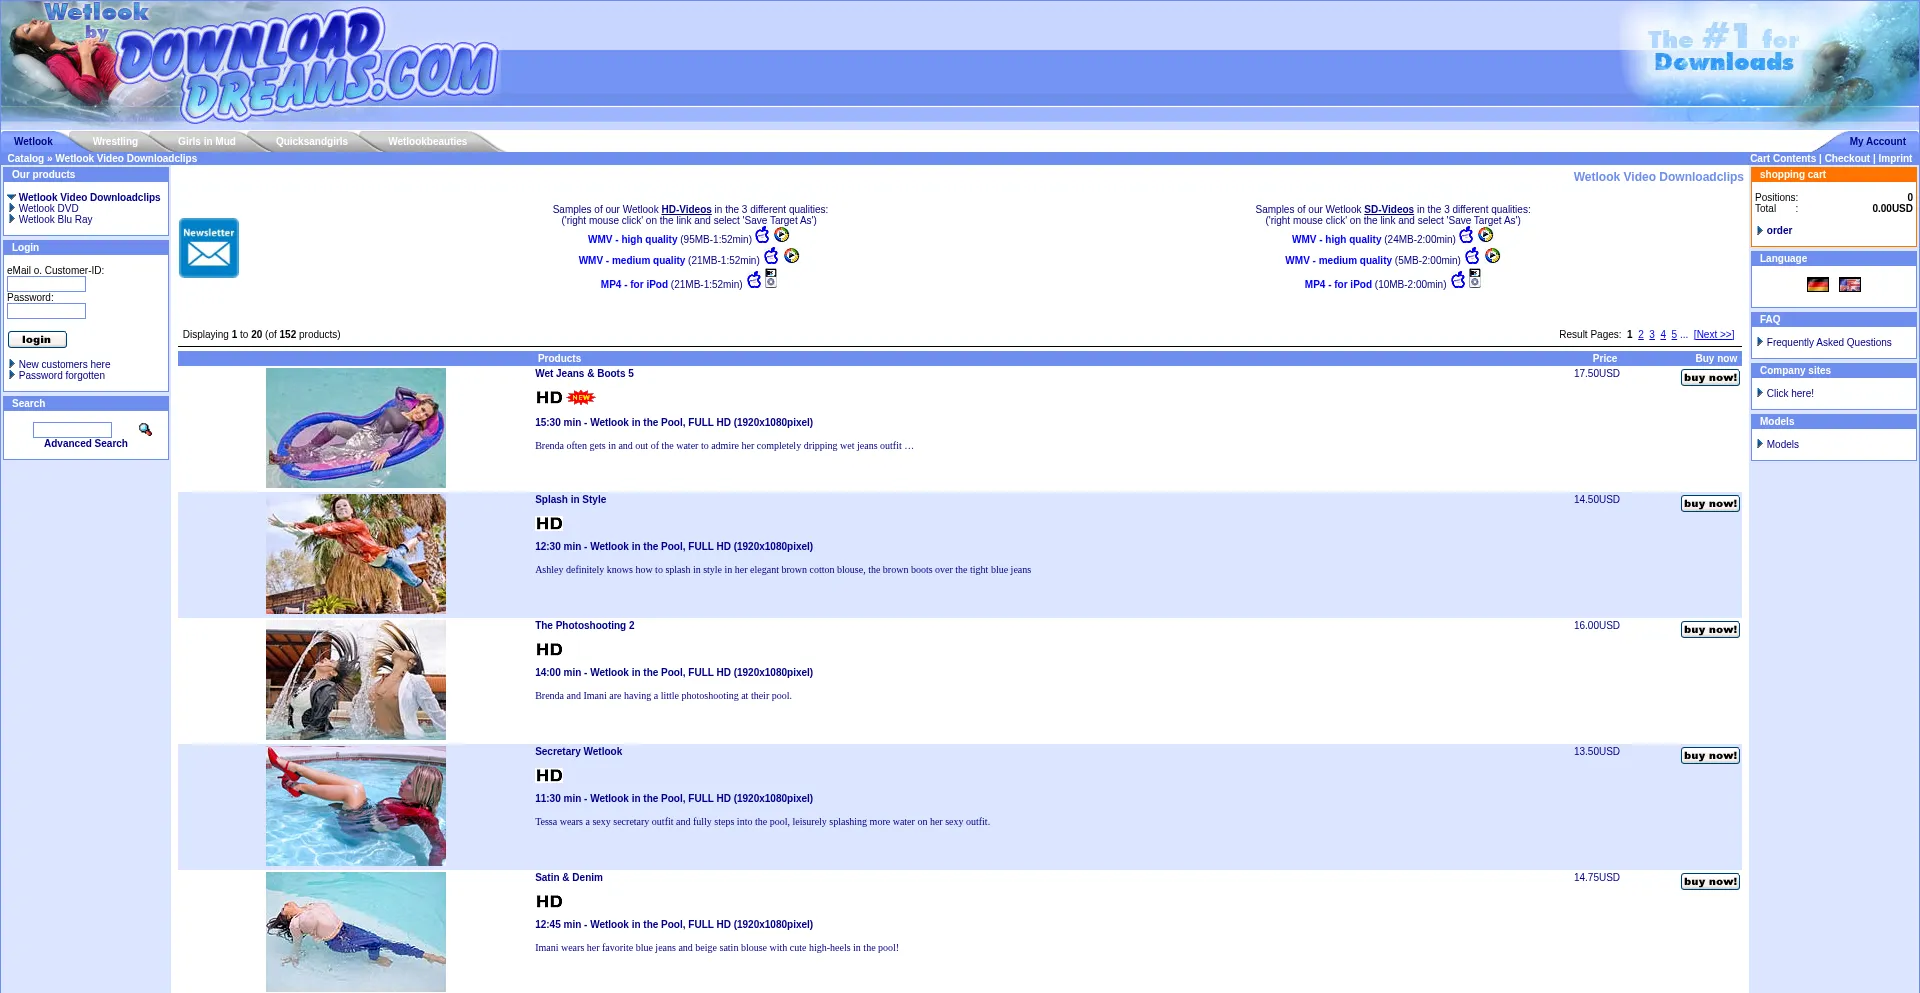Select Wetlook Video Downloadclips in Our products
This screenshot has width=1920, height=993.
click(89, 198)
